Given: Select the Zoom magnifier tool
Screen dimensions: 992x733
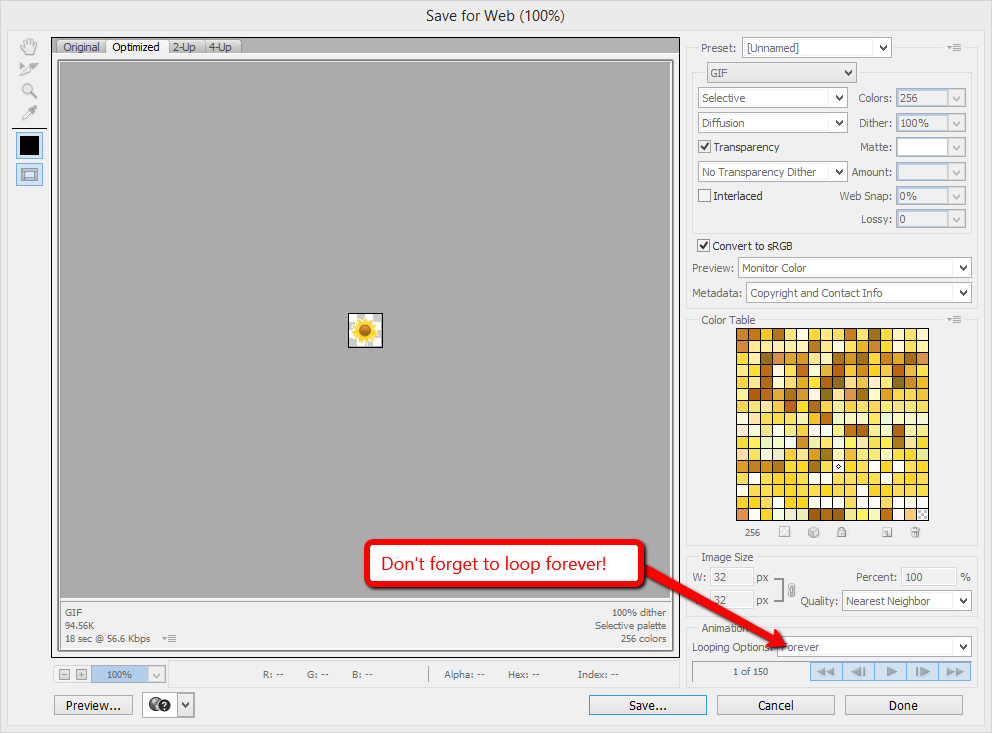Looking at the screenshot, I should click(29, 91).
